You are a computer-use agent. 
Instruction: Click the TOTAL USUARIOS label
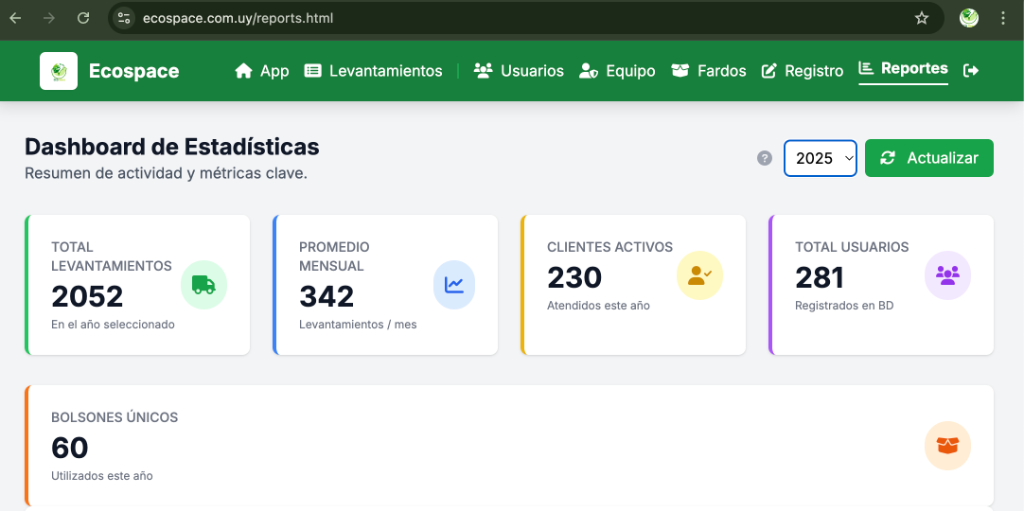click(852, 247)
